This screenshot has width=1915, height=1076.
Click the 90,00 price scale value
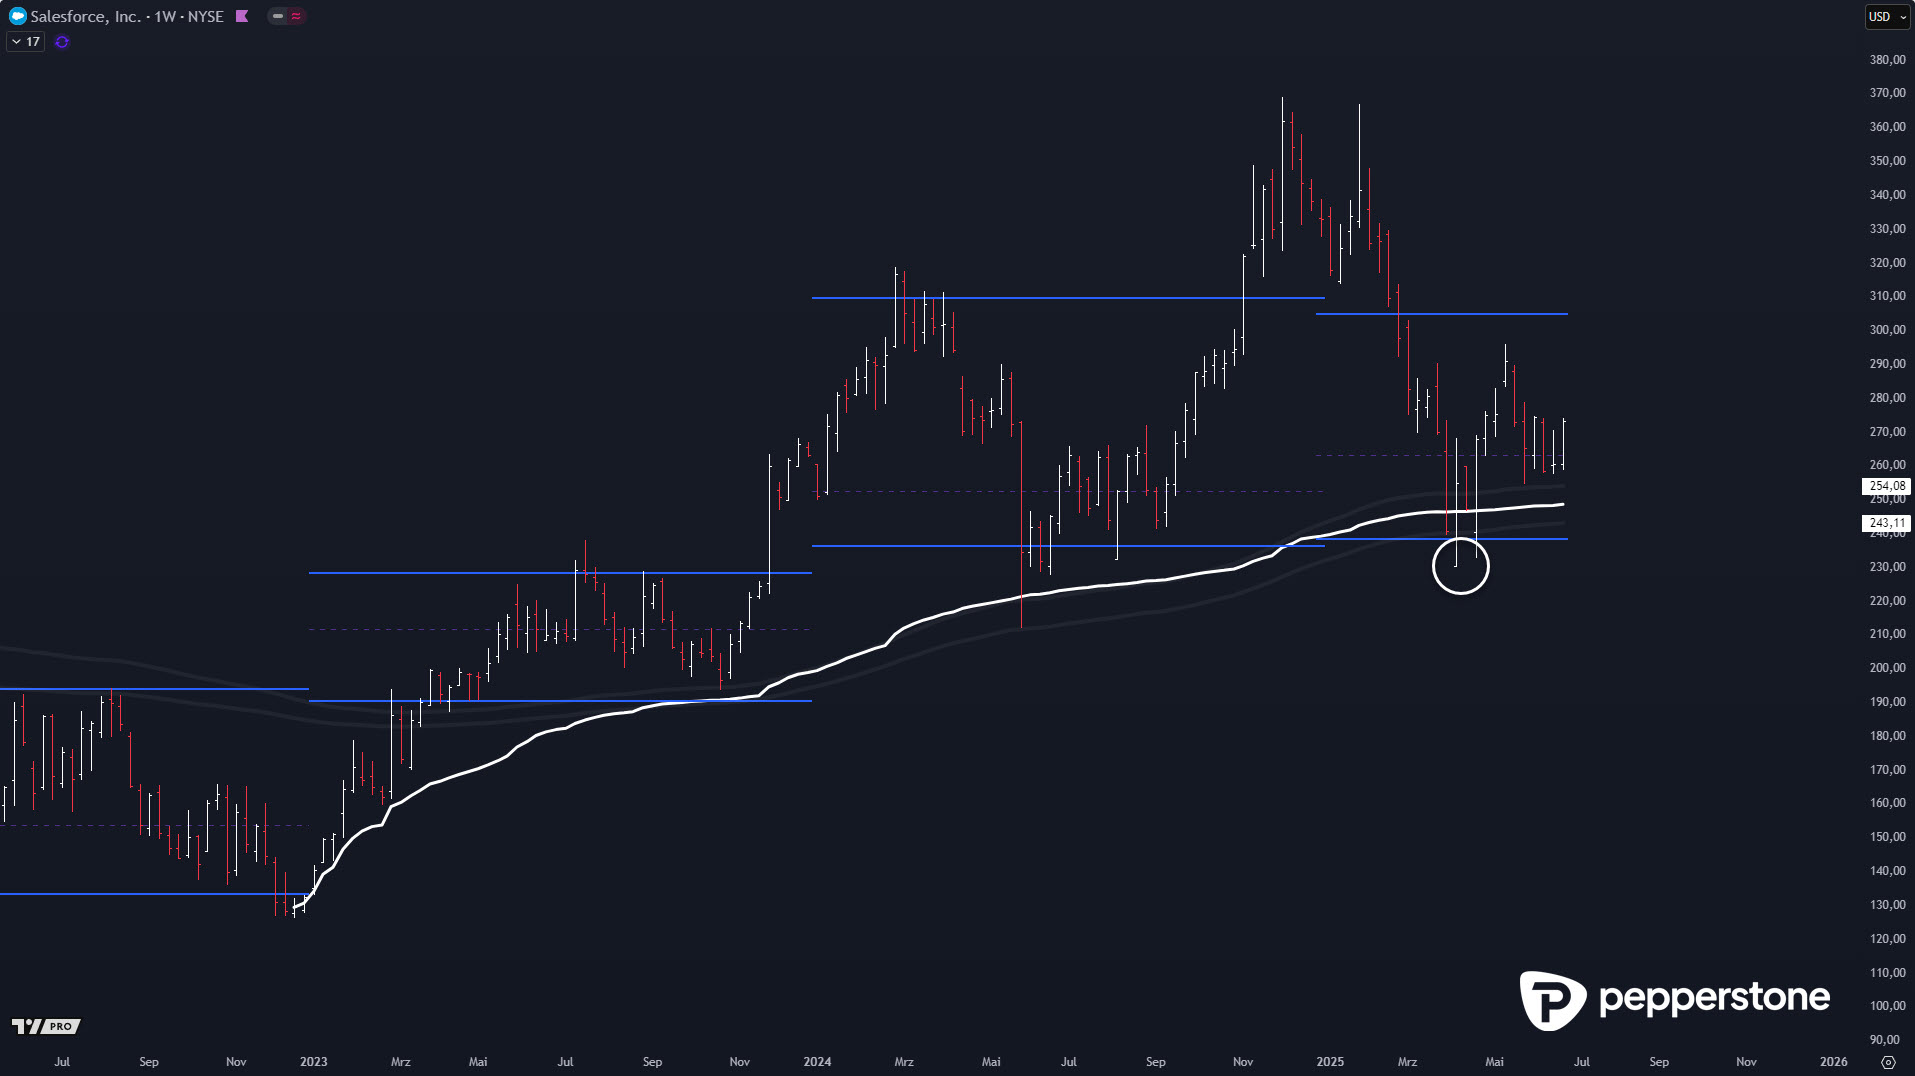[1885, 1040]
